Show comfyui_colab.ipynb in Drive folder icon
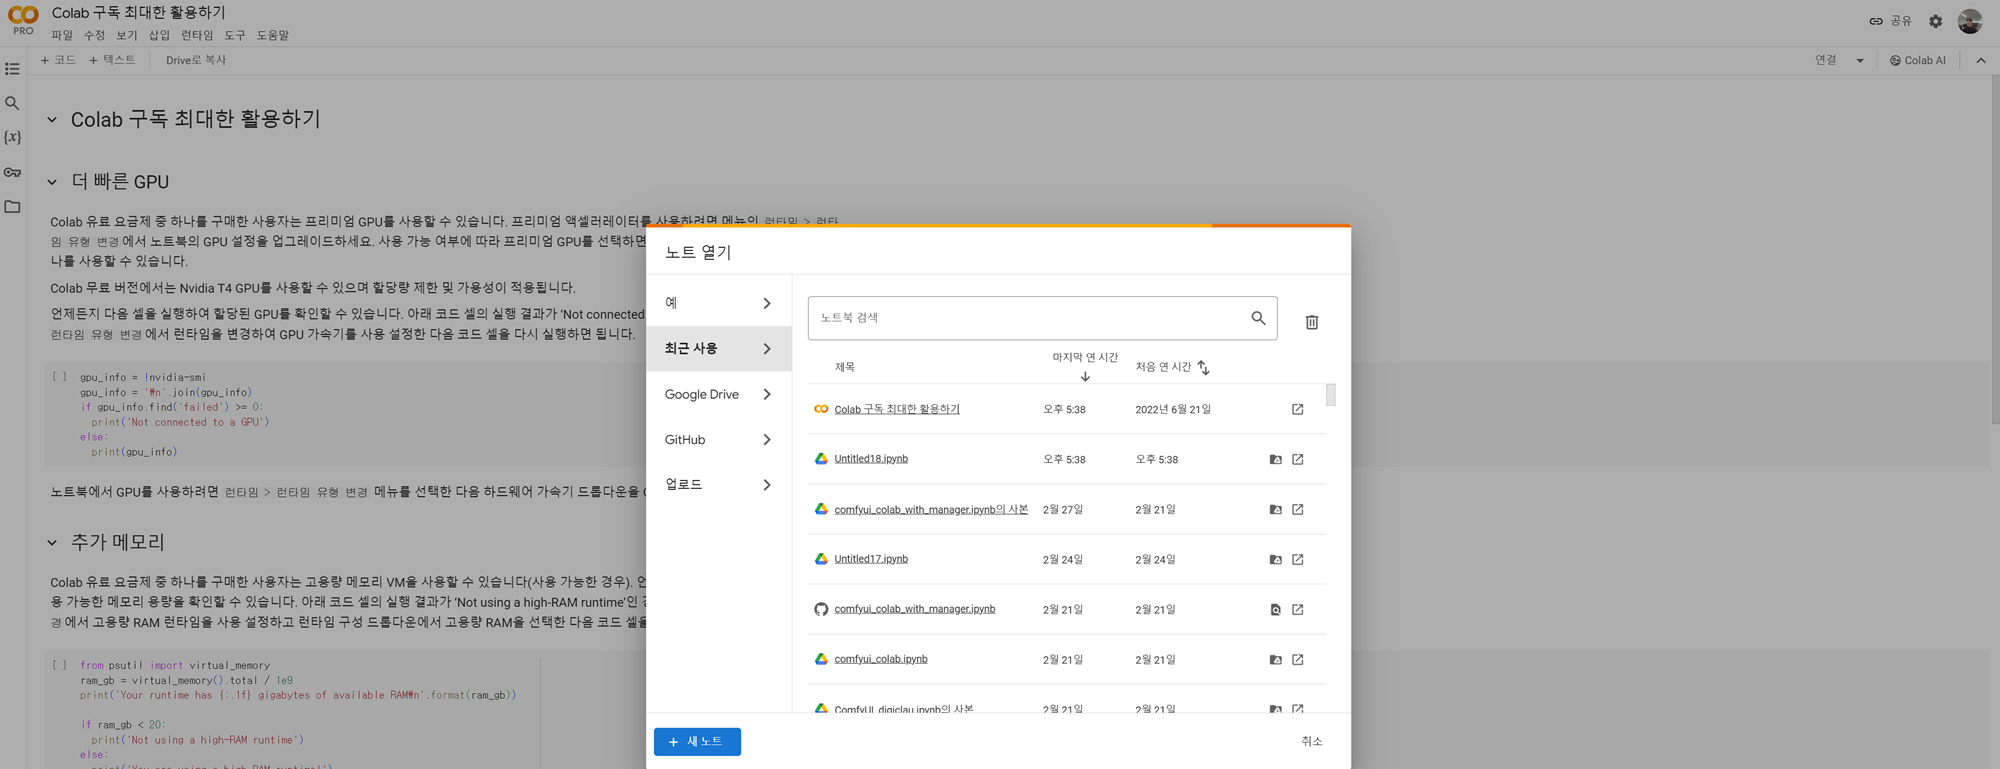The image size is (2000, 769). [x=1275, y=659]
